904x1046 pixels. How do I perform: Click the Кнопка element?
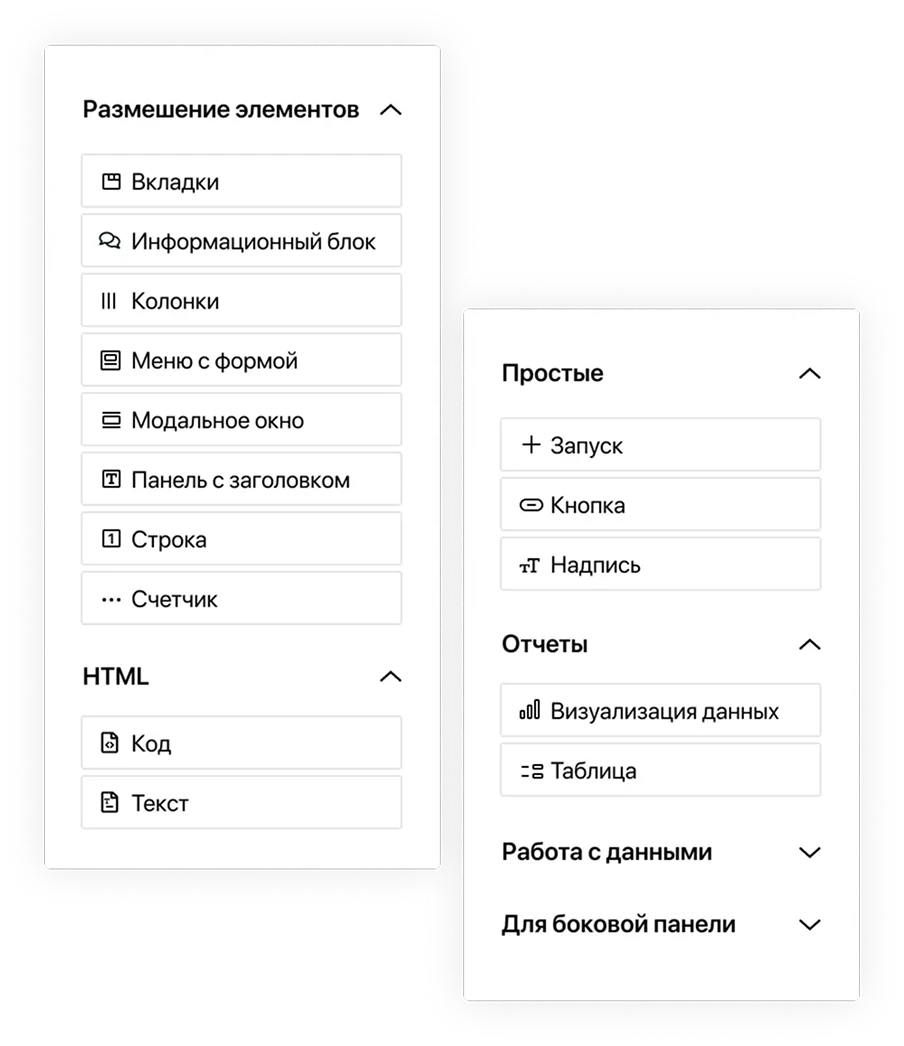click(x=660, y=504)
